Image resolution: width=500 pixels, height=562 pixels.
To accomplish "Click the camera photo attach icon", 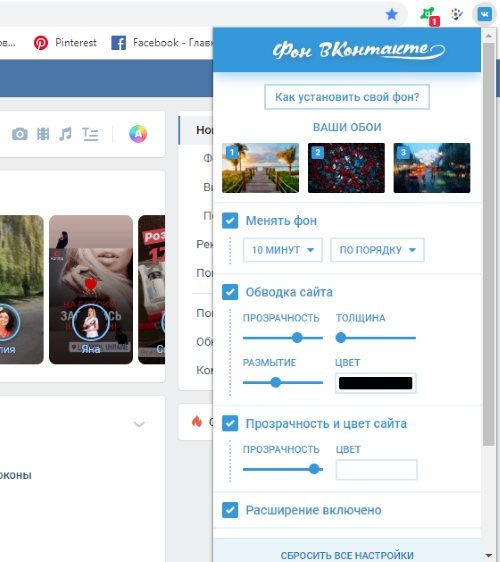I will click(20, 134).
